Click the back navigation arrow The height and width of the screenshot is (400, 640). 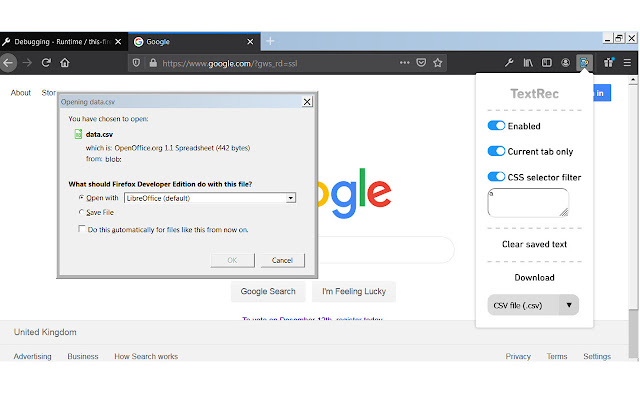(8, 62)
